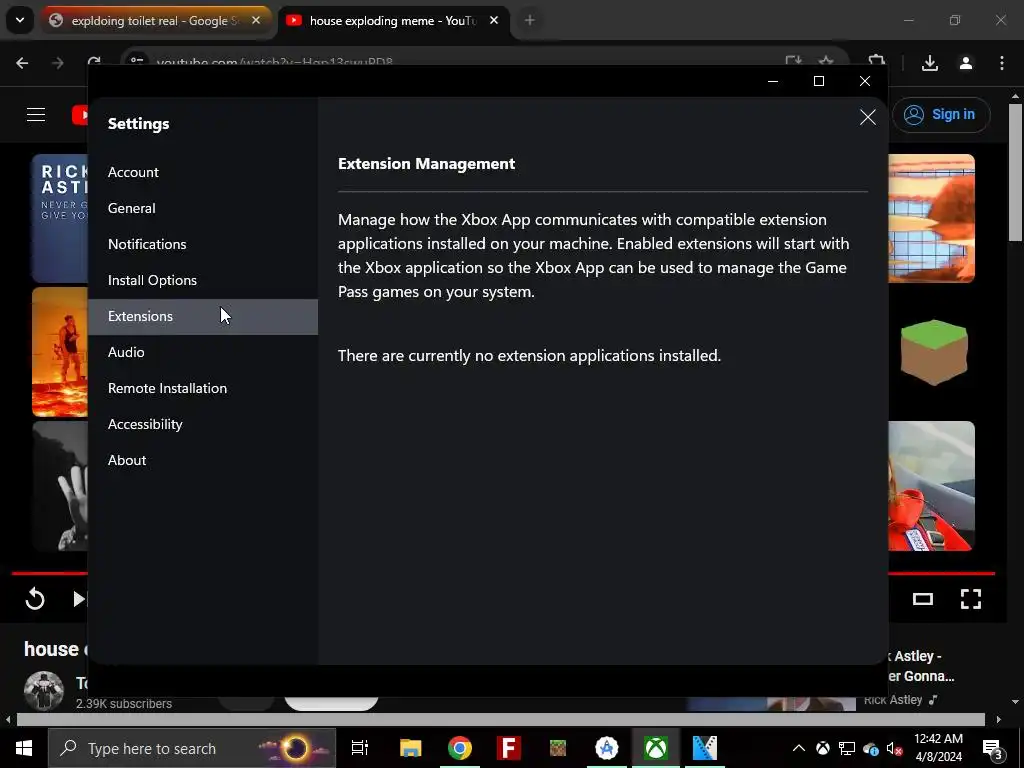Click the taskbar search box
The image size is (1024, 768).
click(x=192, y=748)
